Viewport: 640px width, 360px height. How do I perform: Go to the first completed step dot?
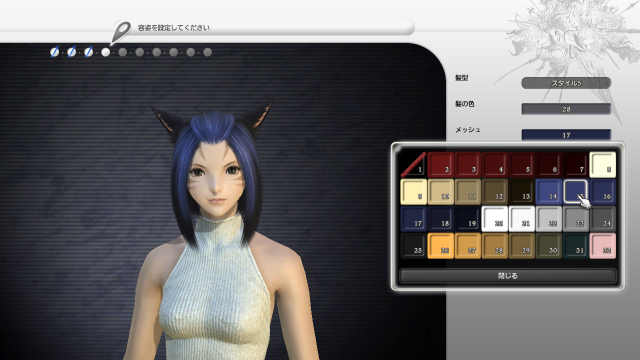click(54, 52)
